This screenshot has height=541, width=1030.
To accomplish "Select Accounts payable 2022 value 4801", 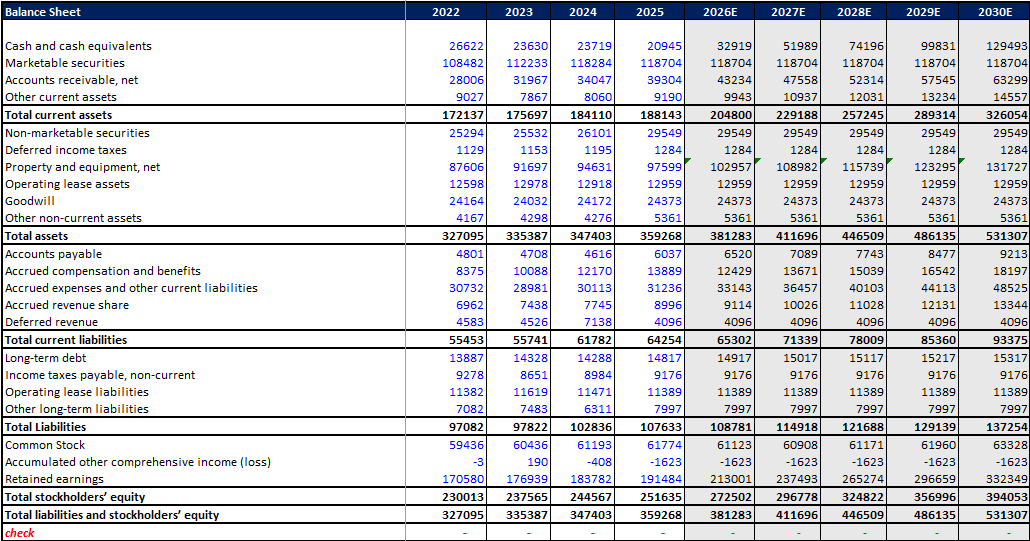I will pos(470,254).
